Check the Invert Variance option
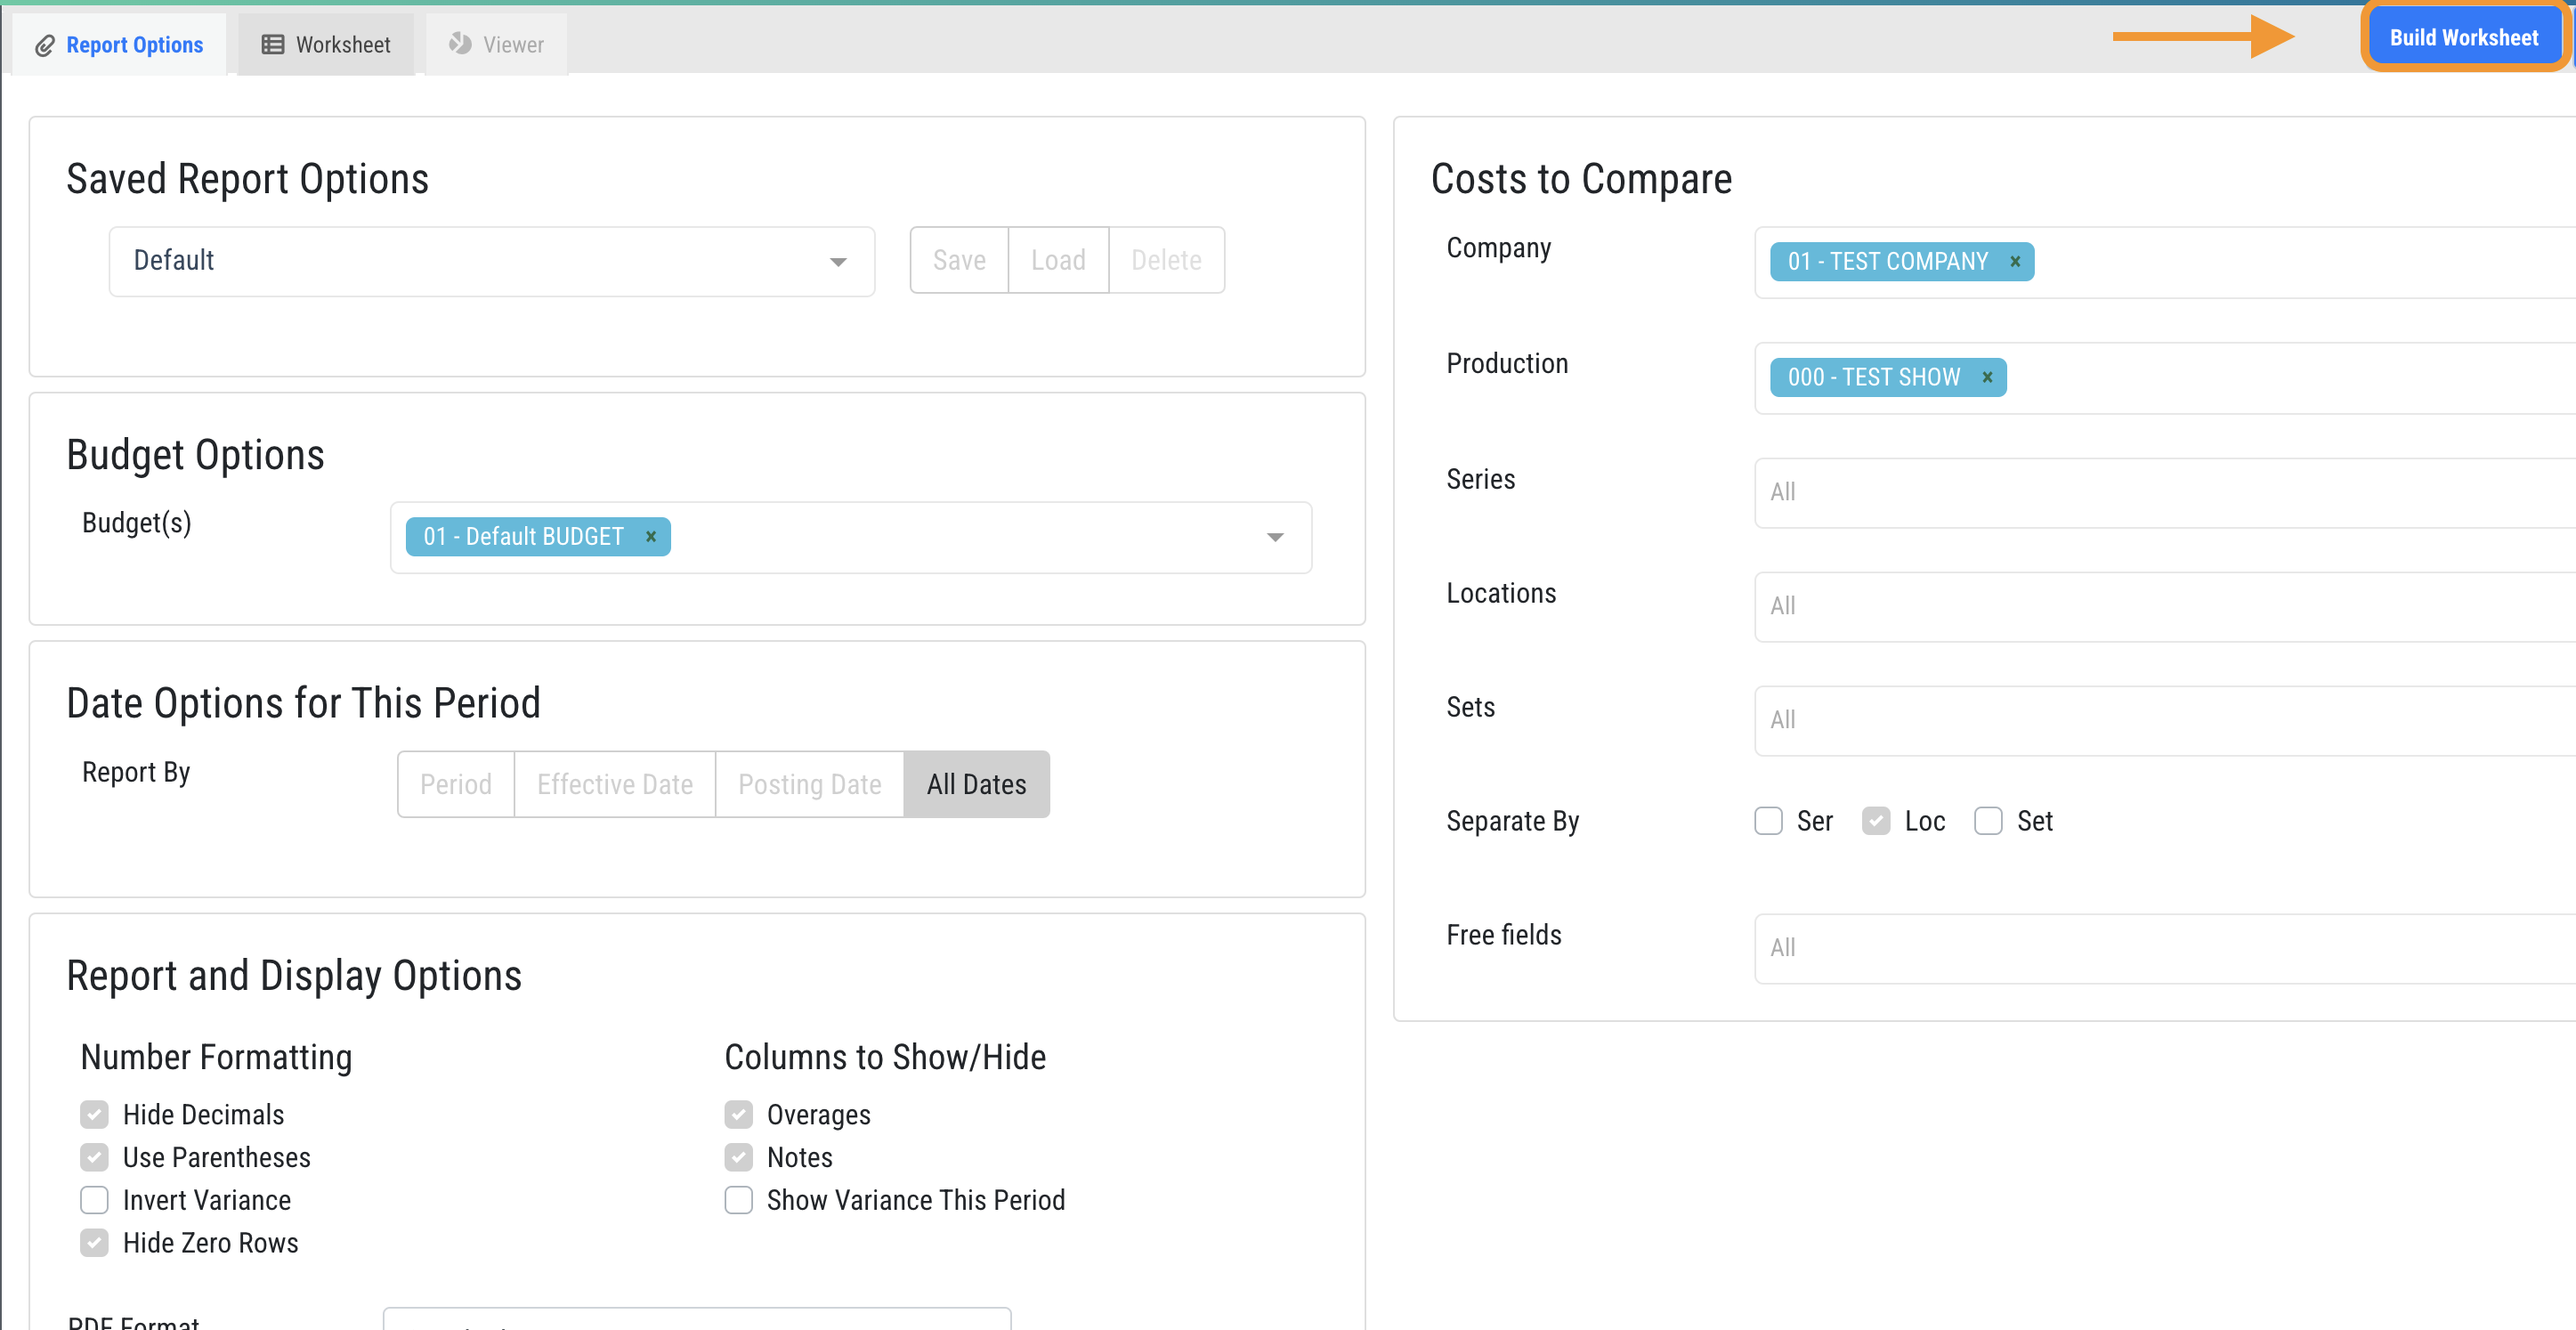 (94, 1200)
